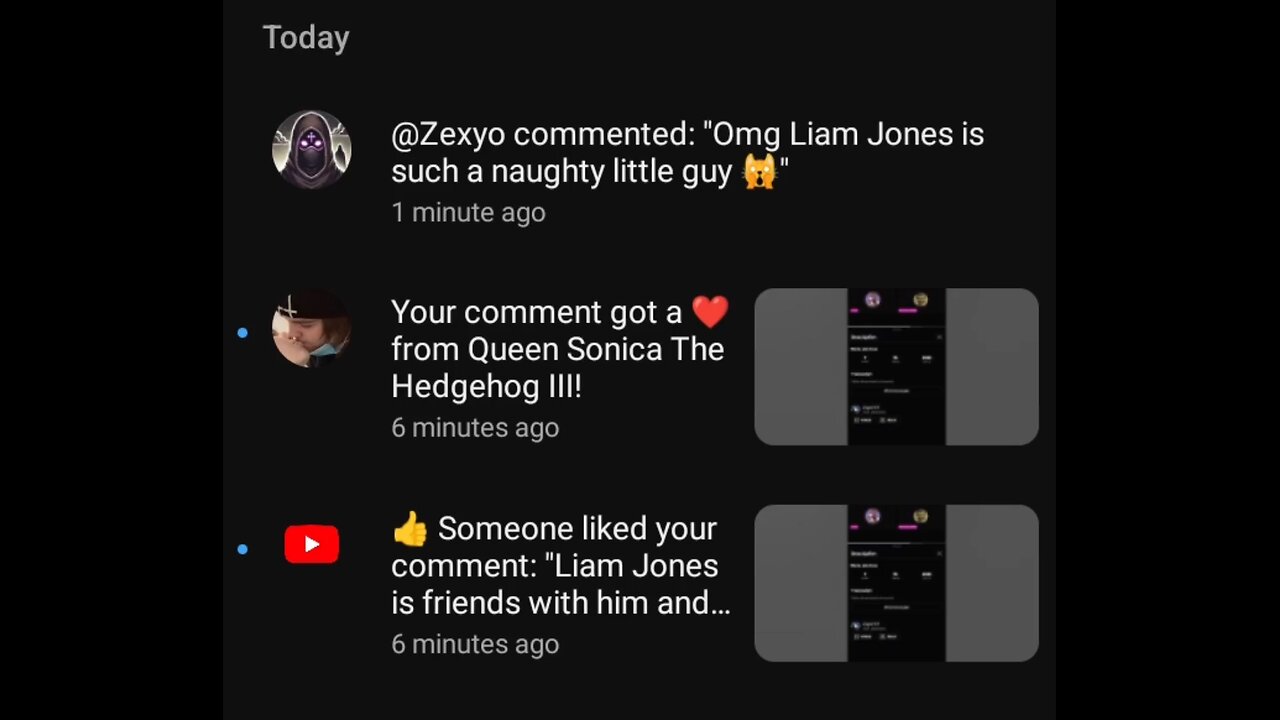Click the "Today" section header

[306, 38]
